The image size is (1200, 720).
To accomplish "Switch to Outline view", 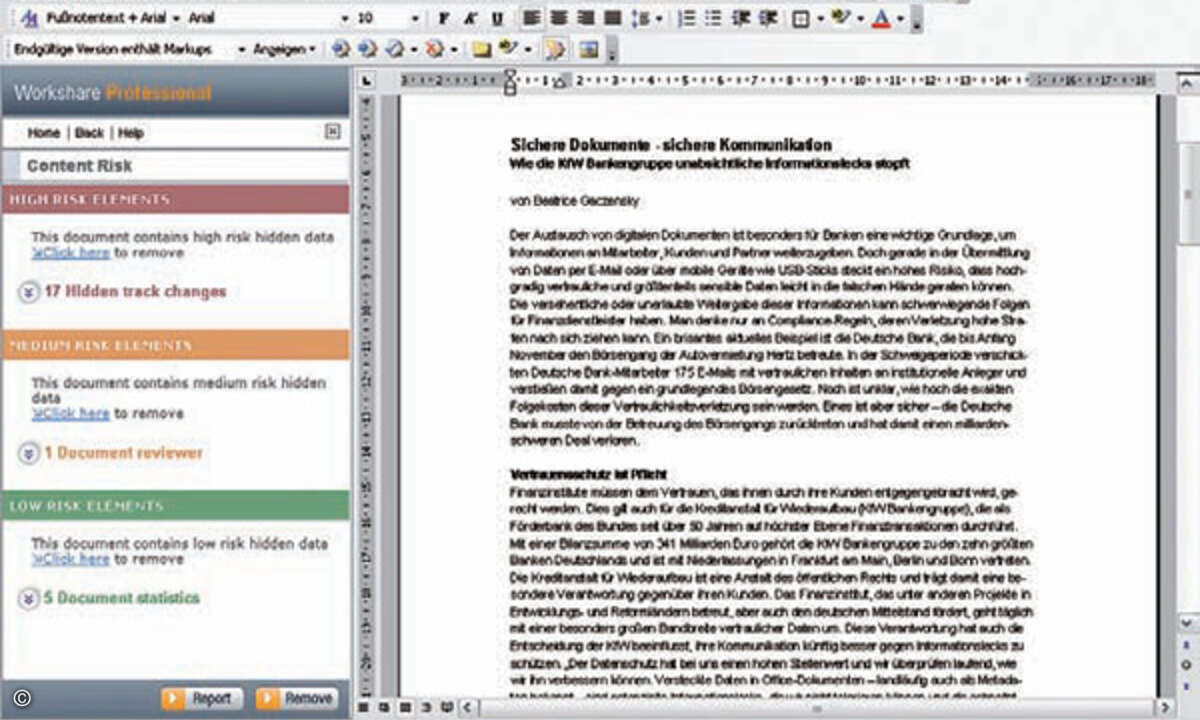I will tap(427, 707).
